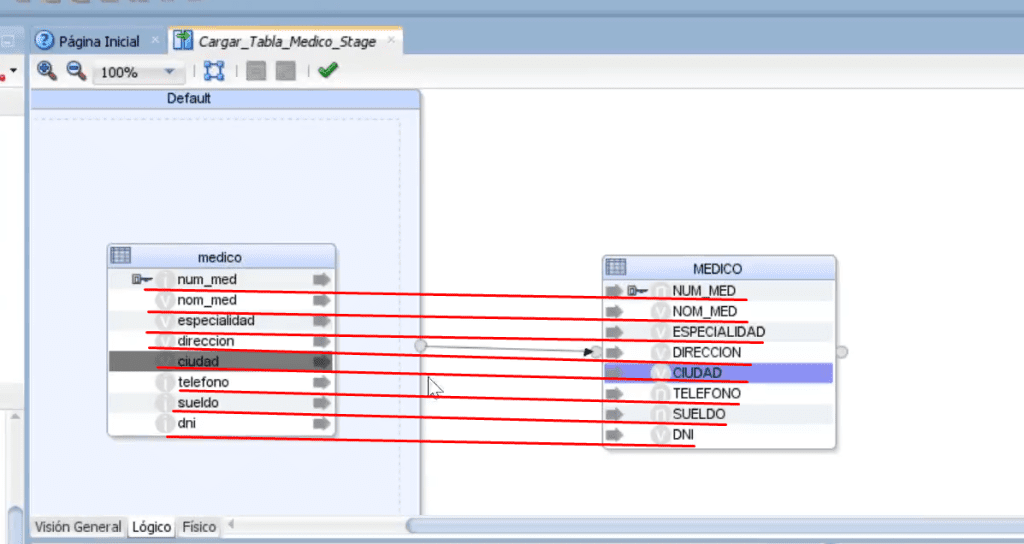Select the Lógico view tab

(152, 526)
